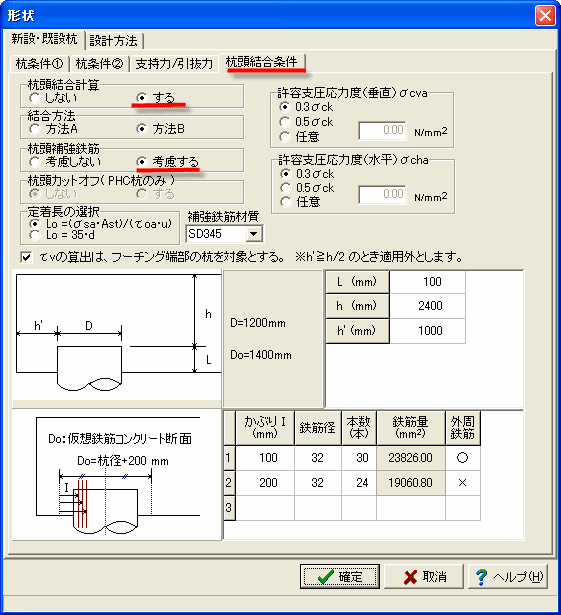Image resolution: width=561 pixels, height=615 pixels.
Task: Click the L (mm) value cell 100
Action: click(428, 282)
